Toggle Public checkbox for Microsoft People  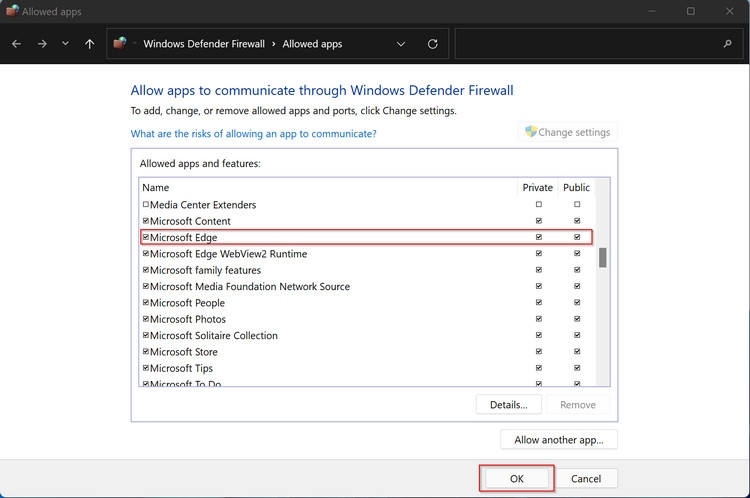577,302
